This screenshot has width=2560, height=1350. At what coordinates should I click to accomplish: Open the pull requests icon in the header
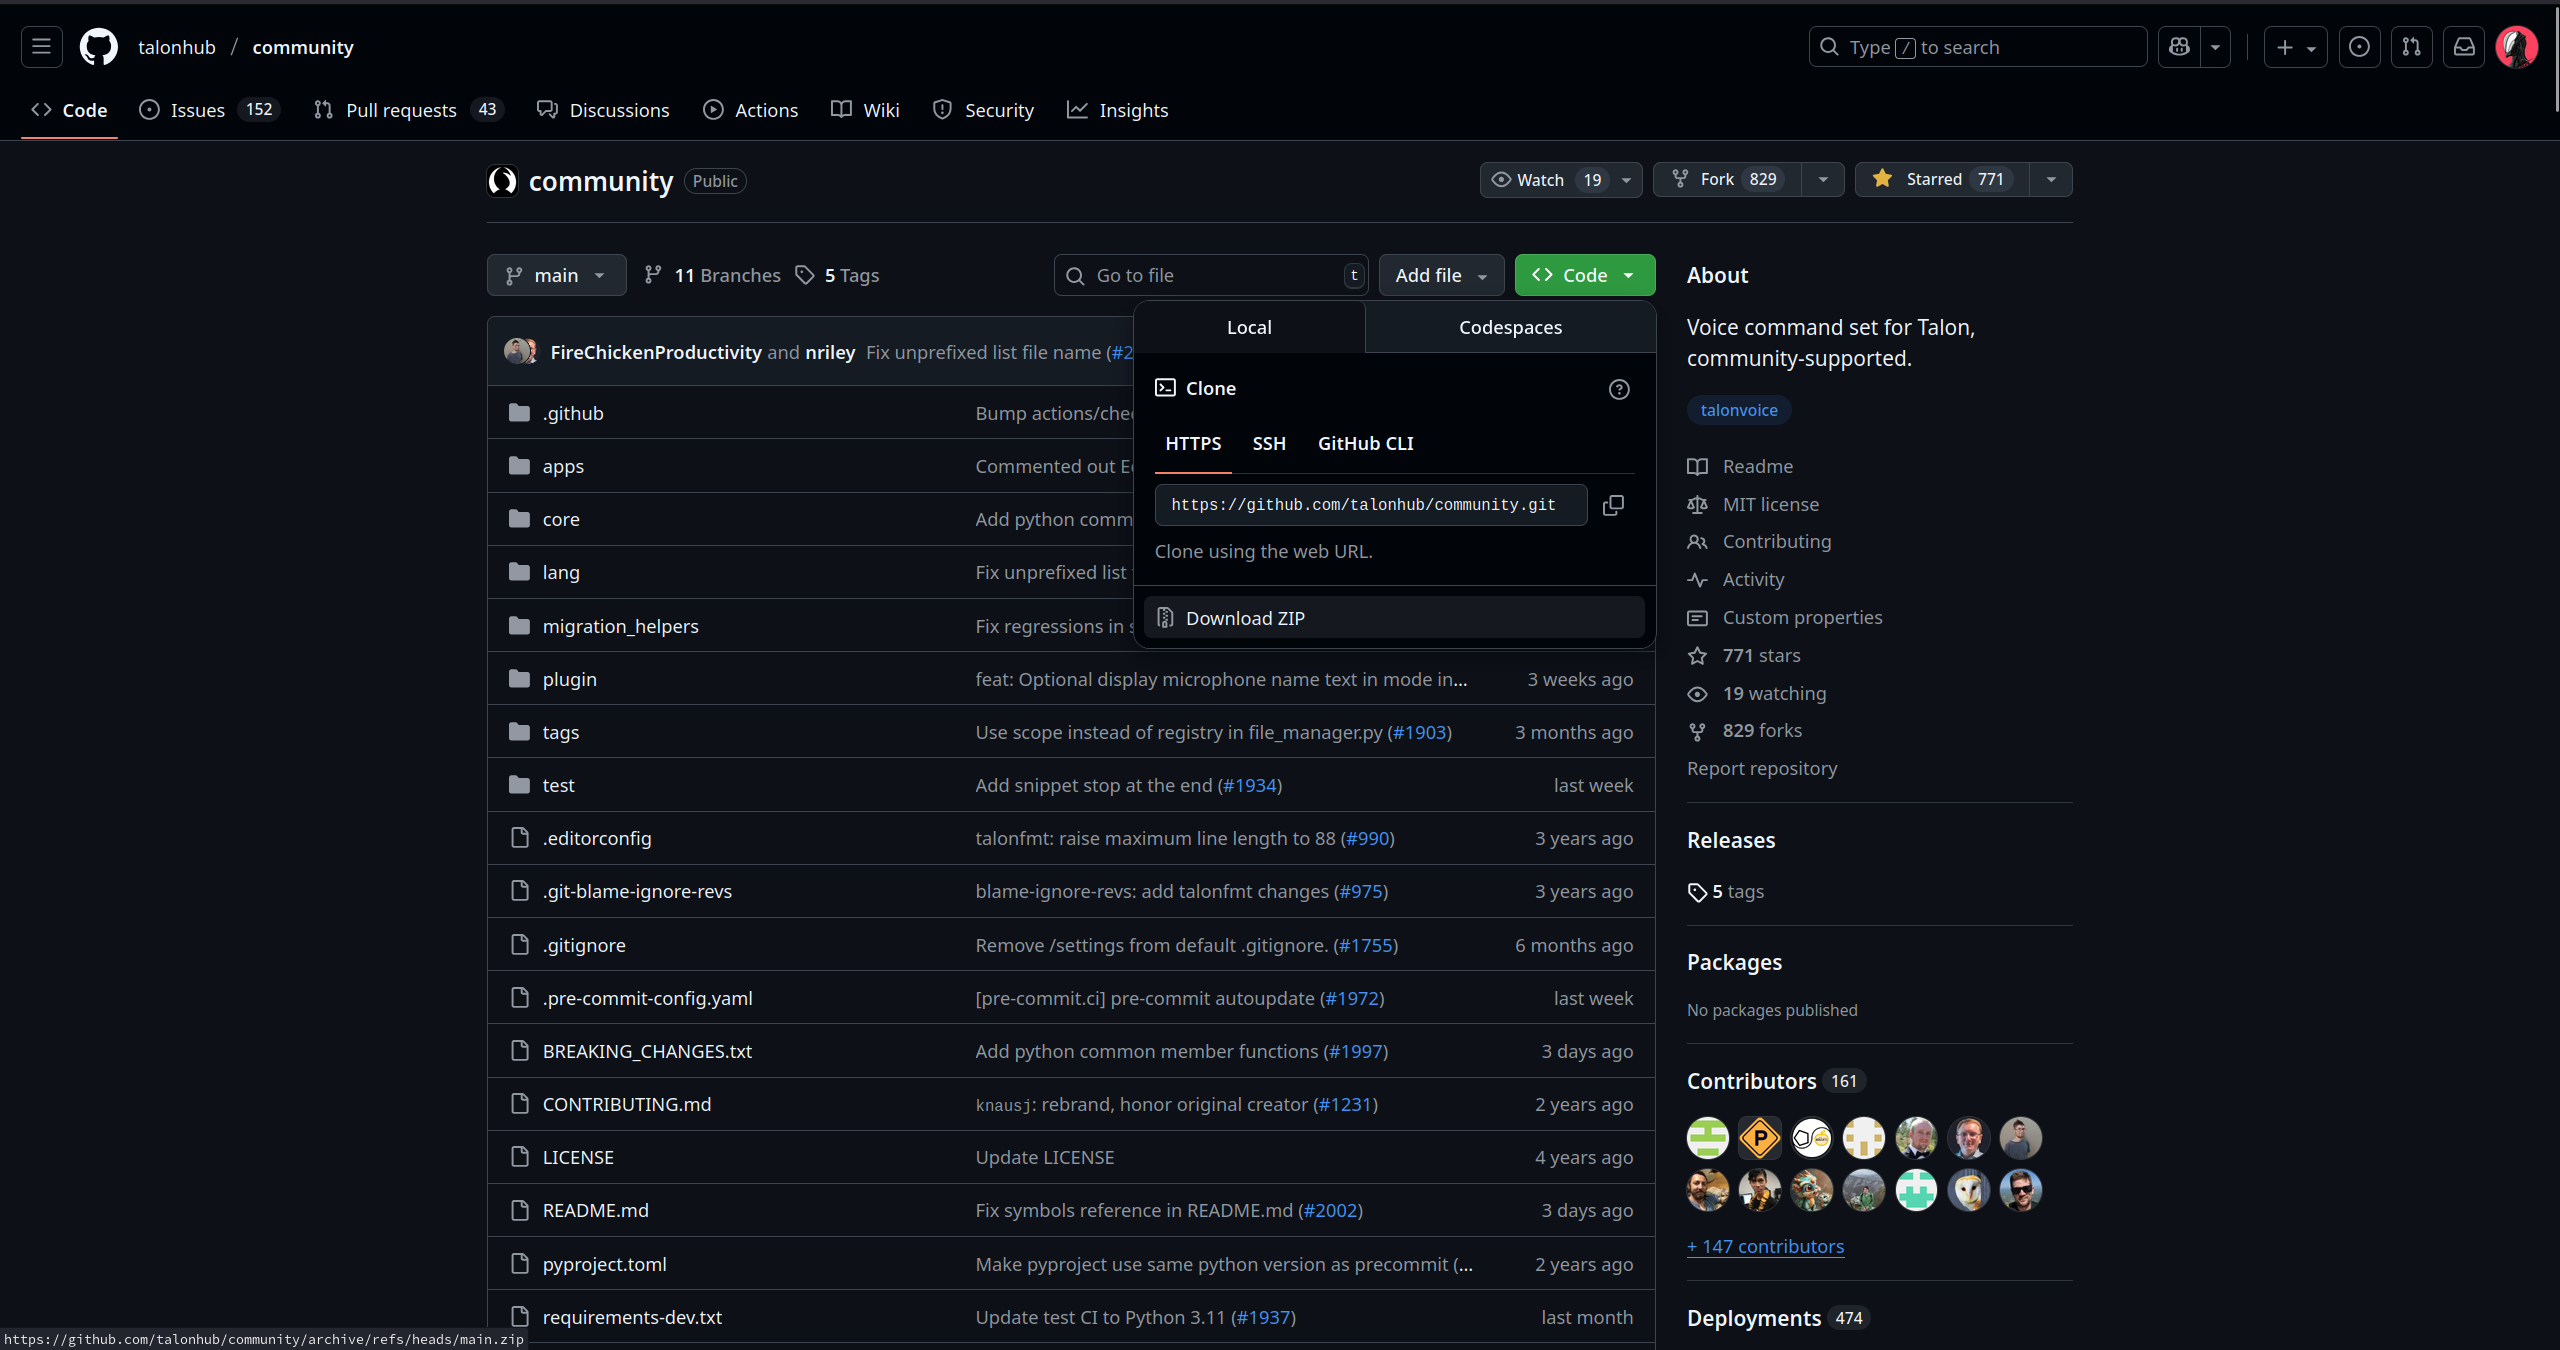pos(2411,47)
